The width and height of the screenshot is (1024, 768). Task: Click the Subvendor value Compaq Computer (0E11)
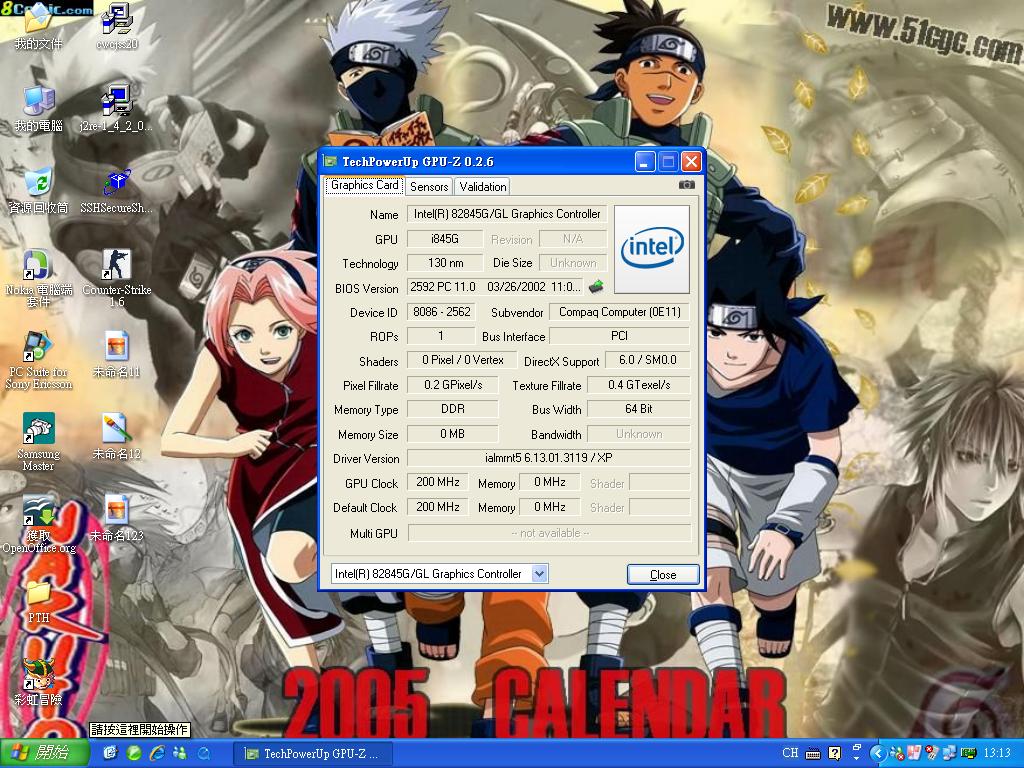620,312
